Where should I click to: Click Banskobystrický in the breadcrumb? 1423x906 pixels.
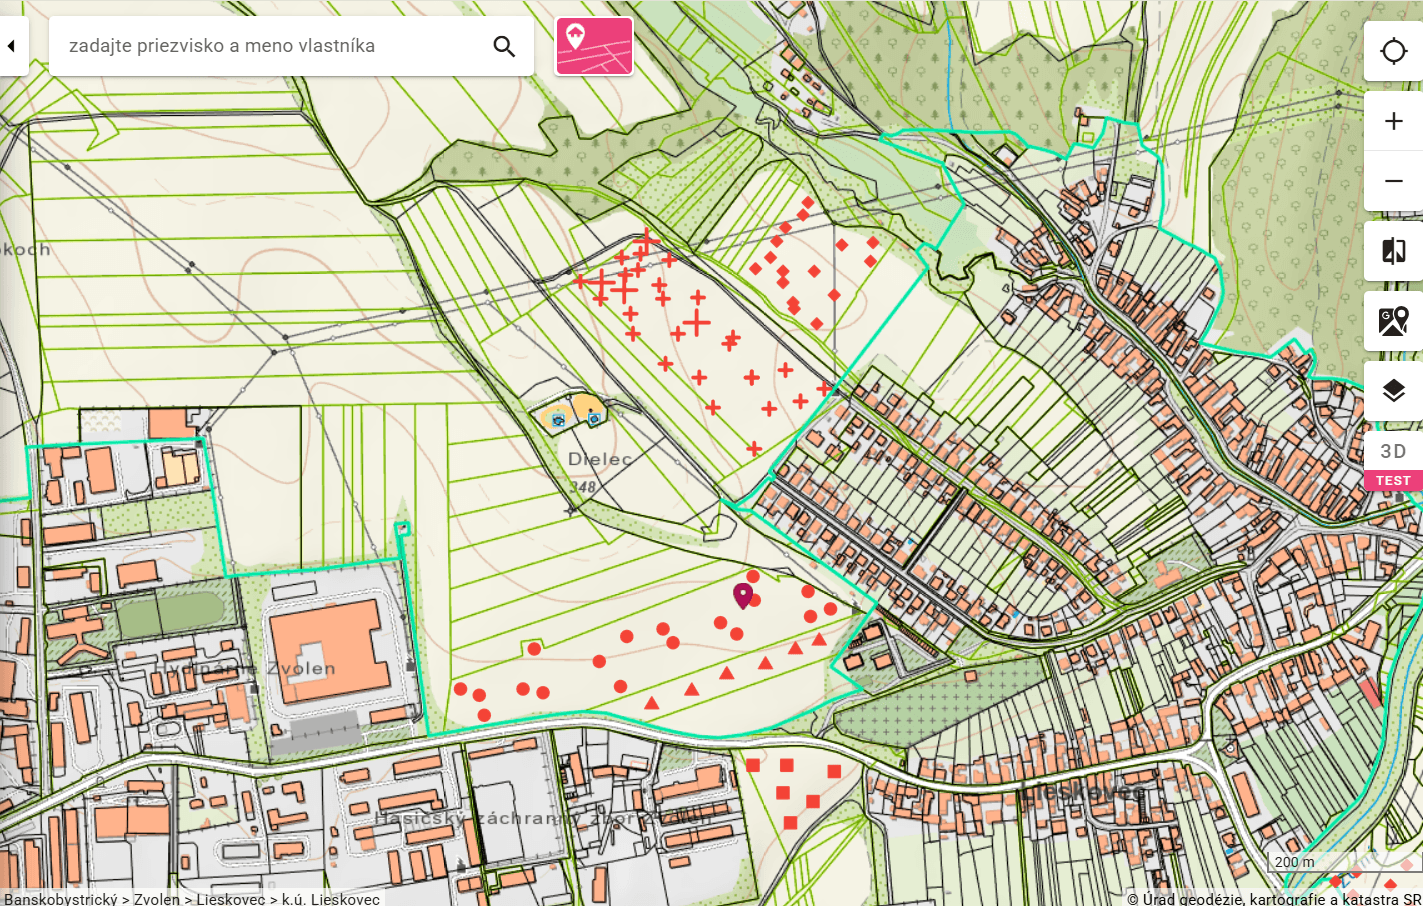61,899
